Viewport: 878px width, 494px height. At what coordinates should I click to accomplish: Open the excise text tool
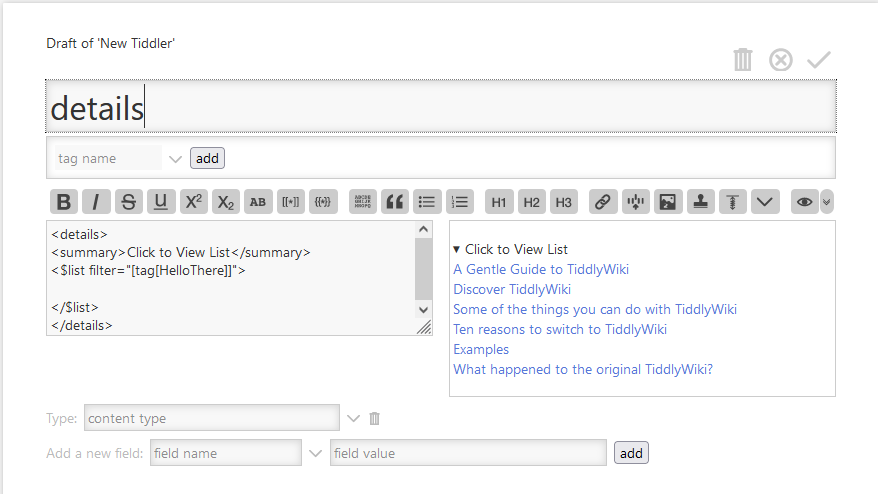[x=636, y=202]
